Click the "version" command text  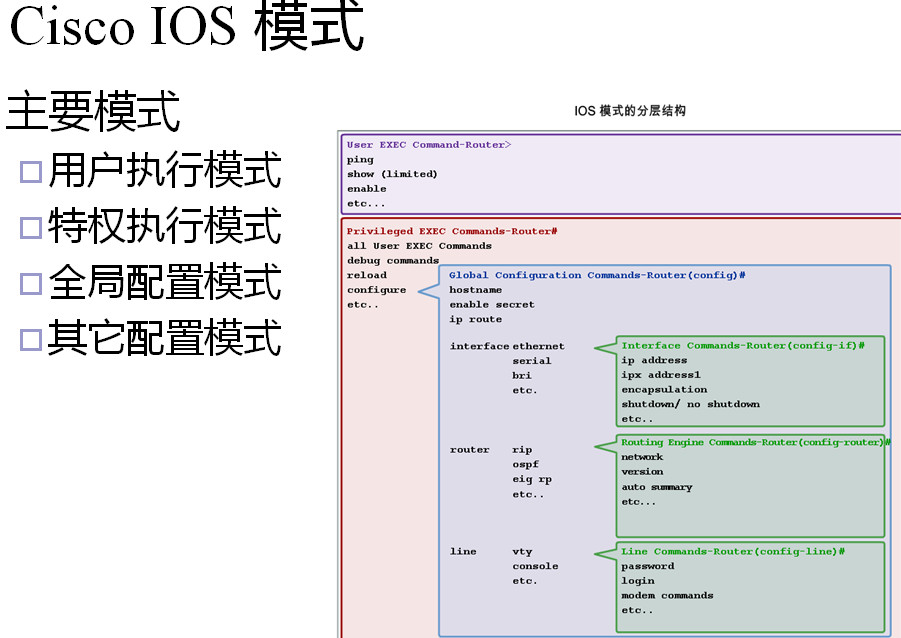[642, 472]
